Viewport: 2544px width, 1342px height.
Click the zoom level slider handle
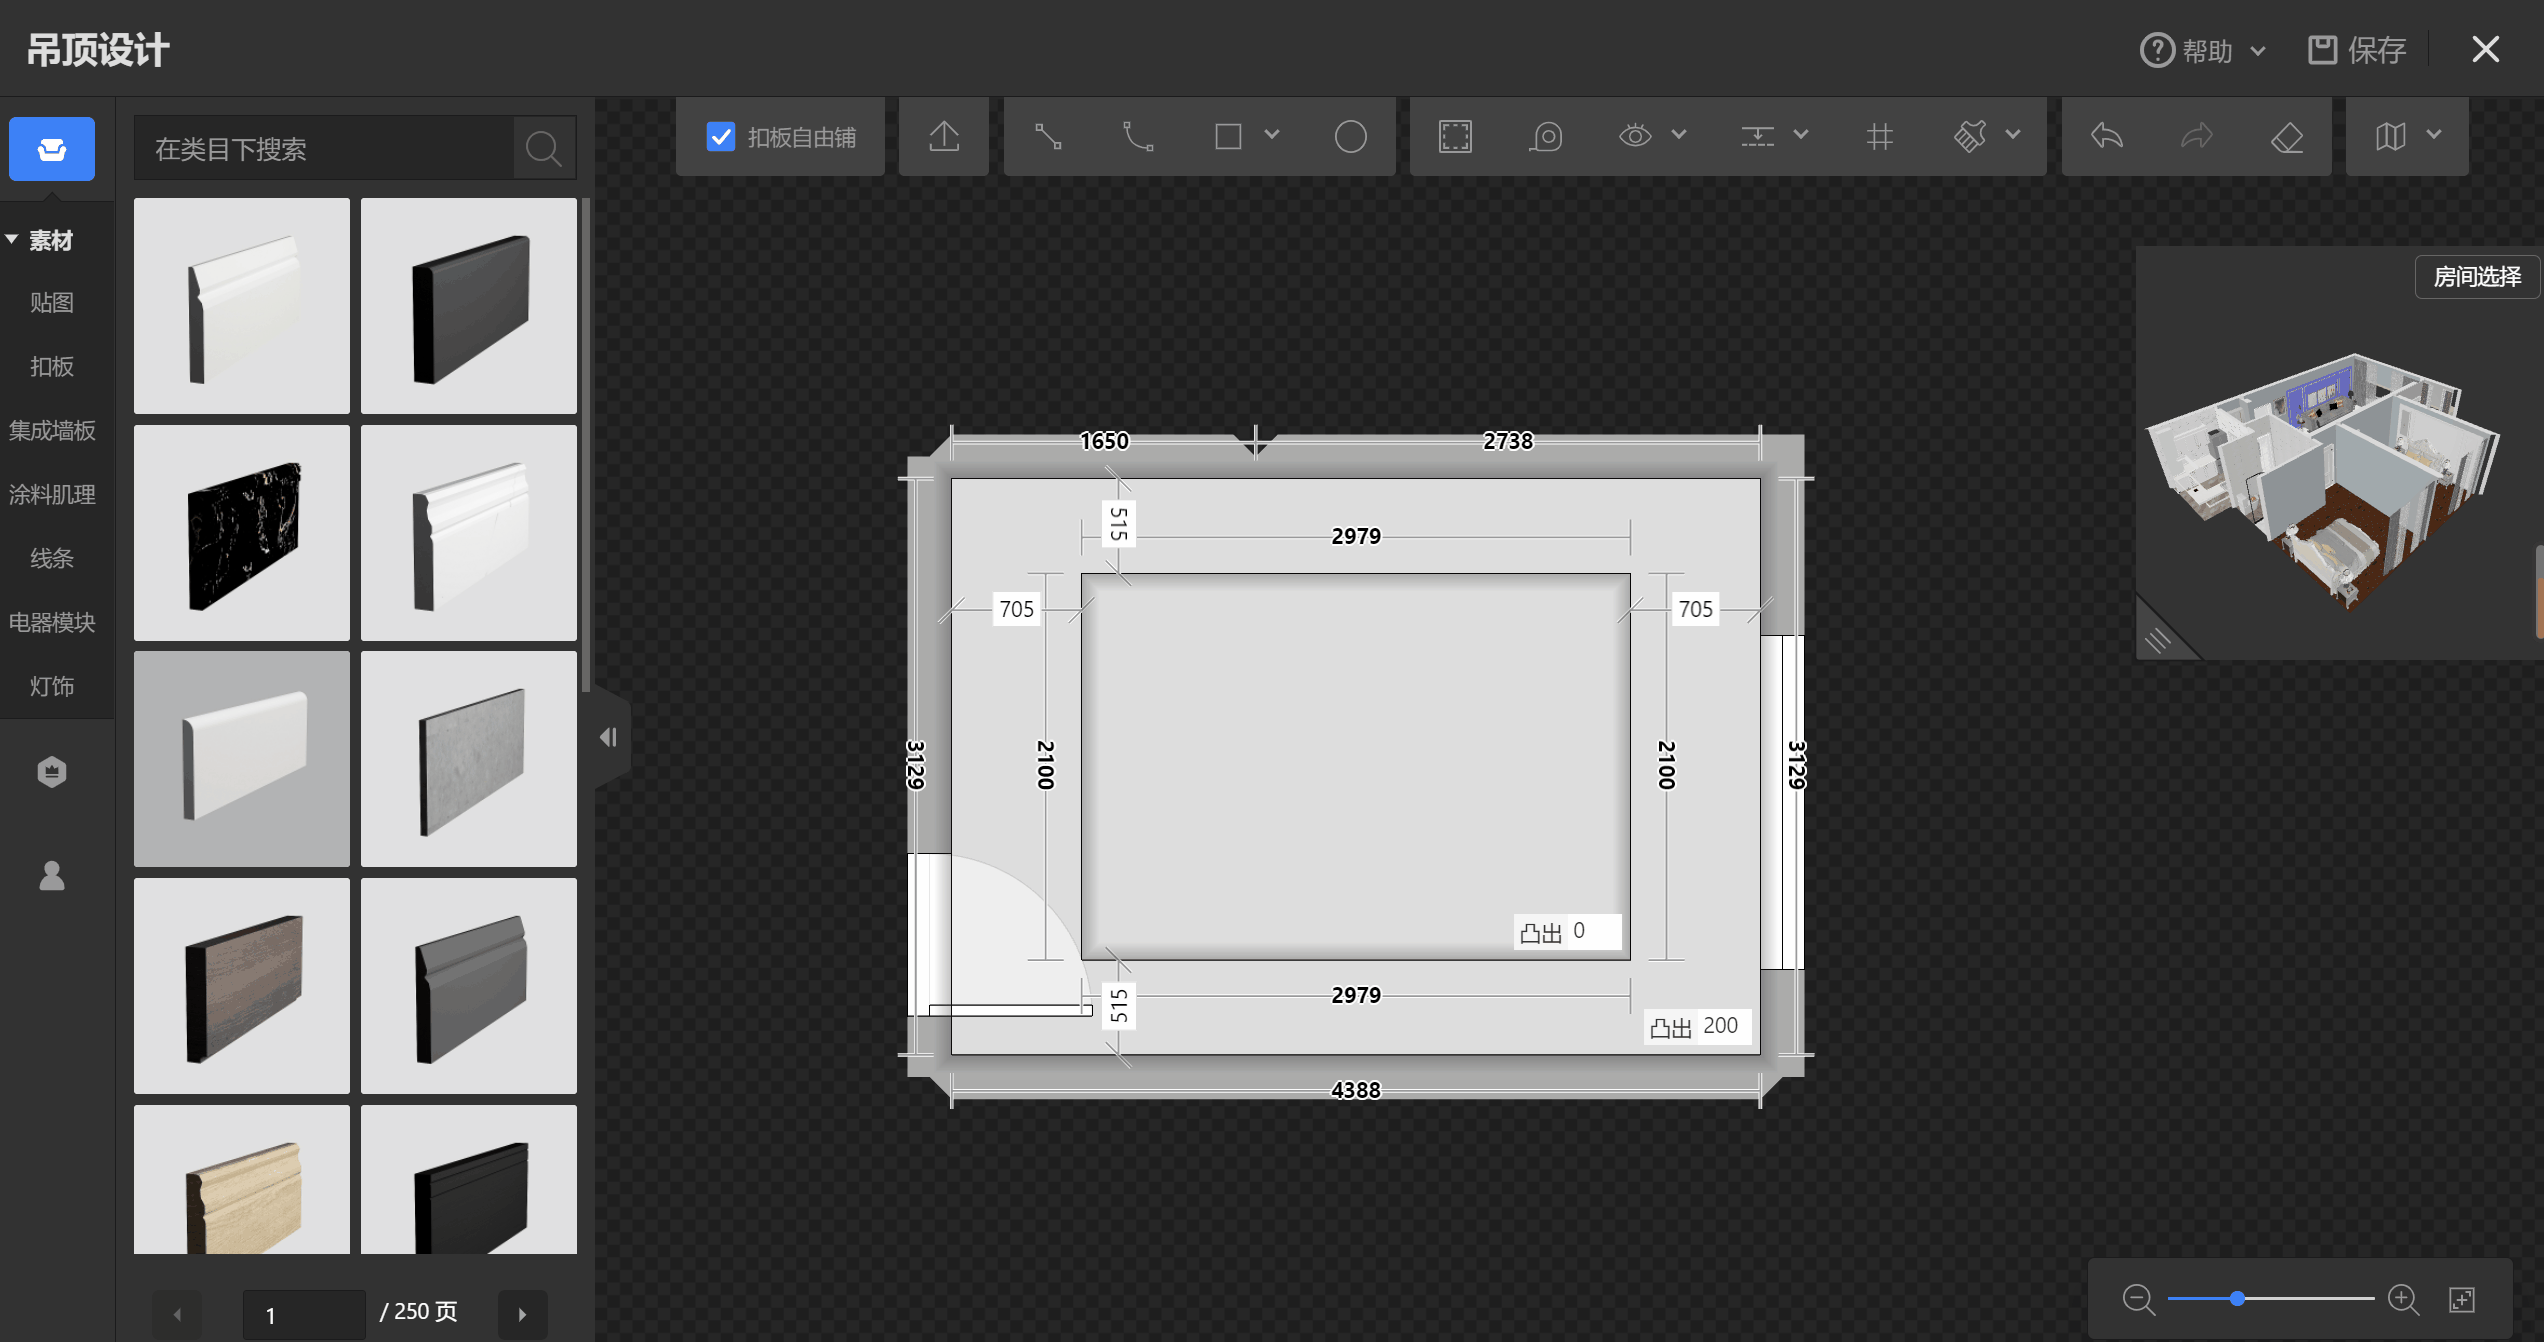2237,1299
